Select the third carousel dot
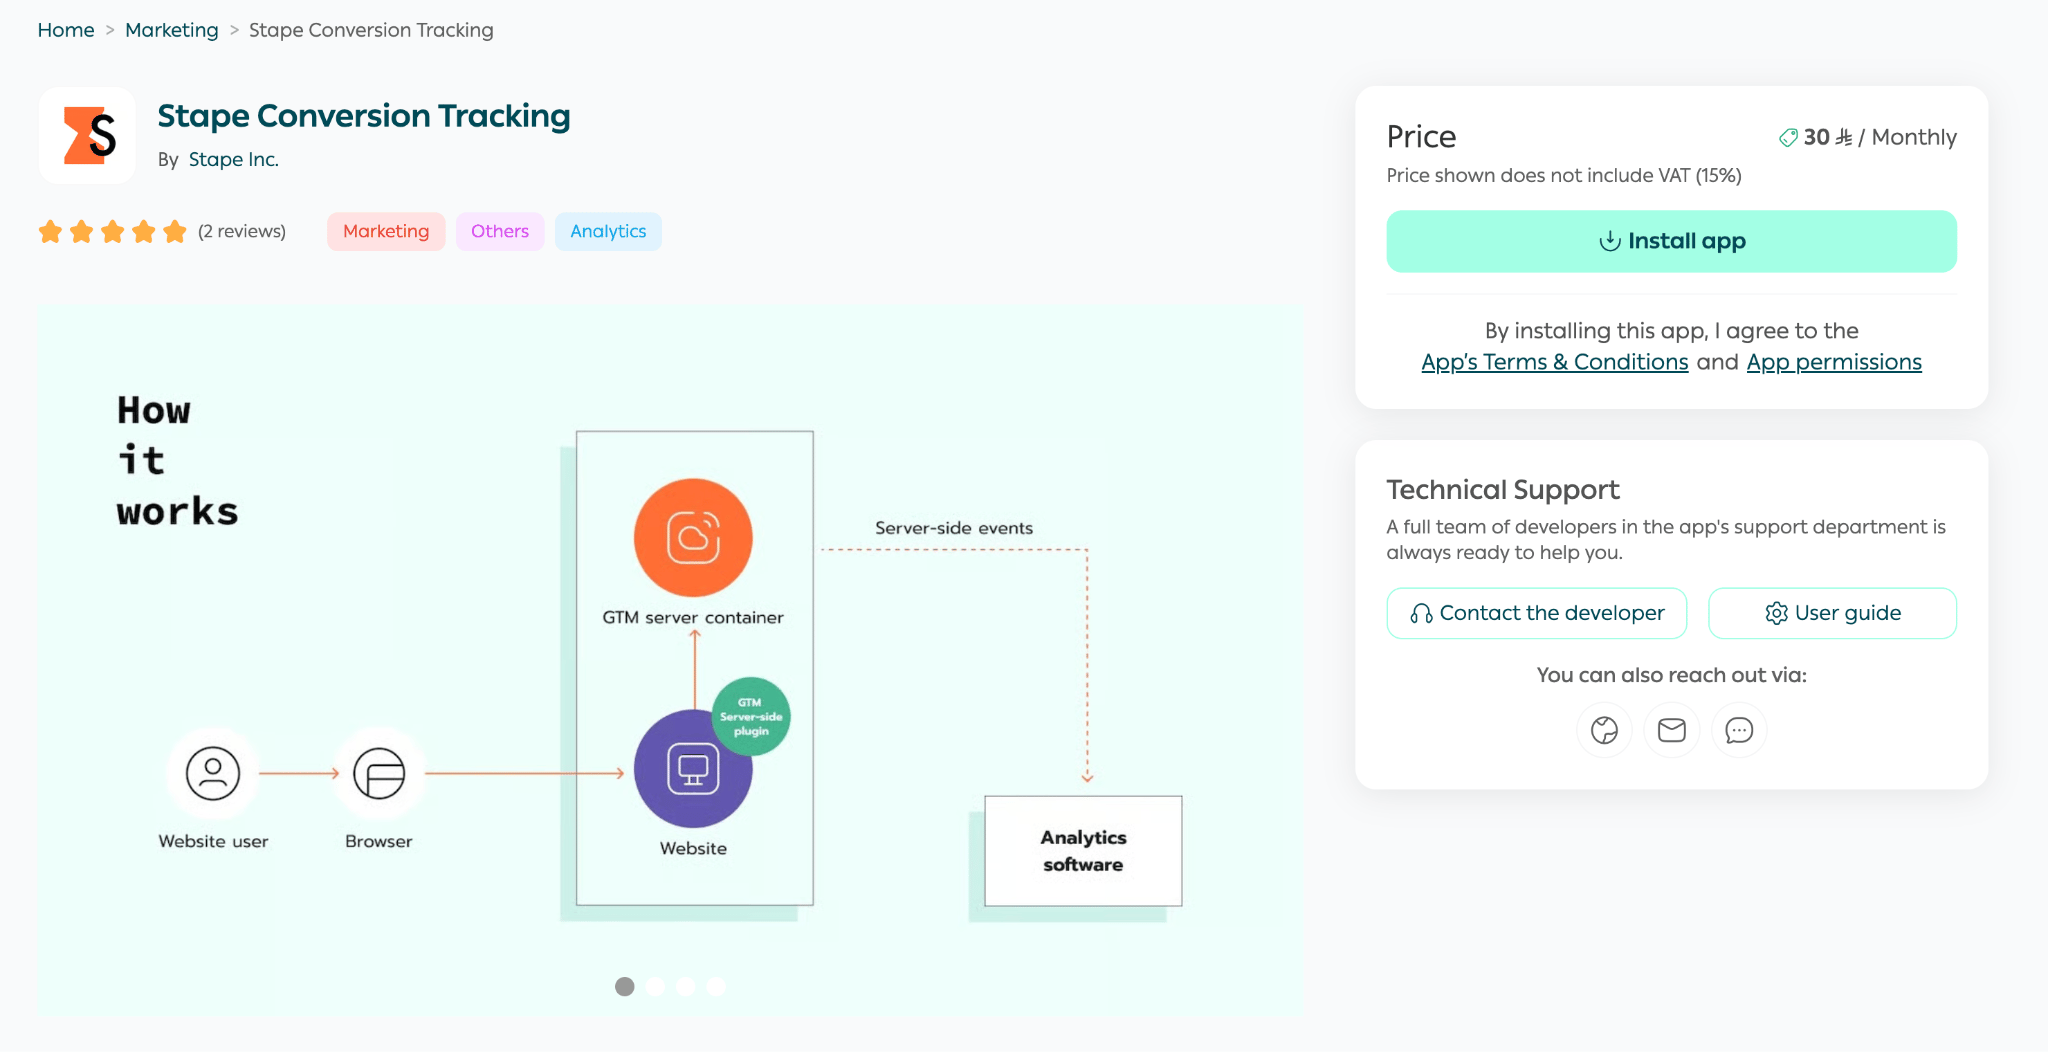The width and height of the screenshot is (2048, 1052). click(685, 987)
